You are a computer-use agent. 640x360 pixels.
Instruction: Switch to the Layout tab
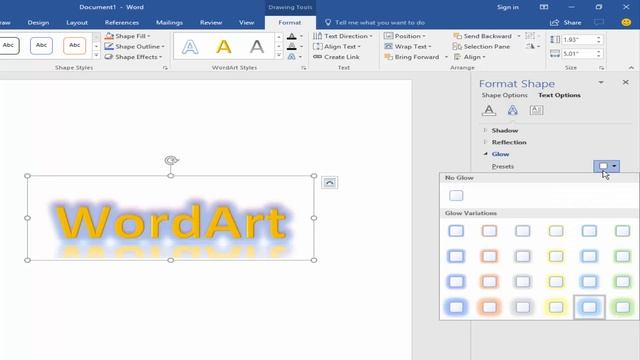pyautogui.click(x=77, y=22)
